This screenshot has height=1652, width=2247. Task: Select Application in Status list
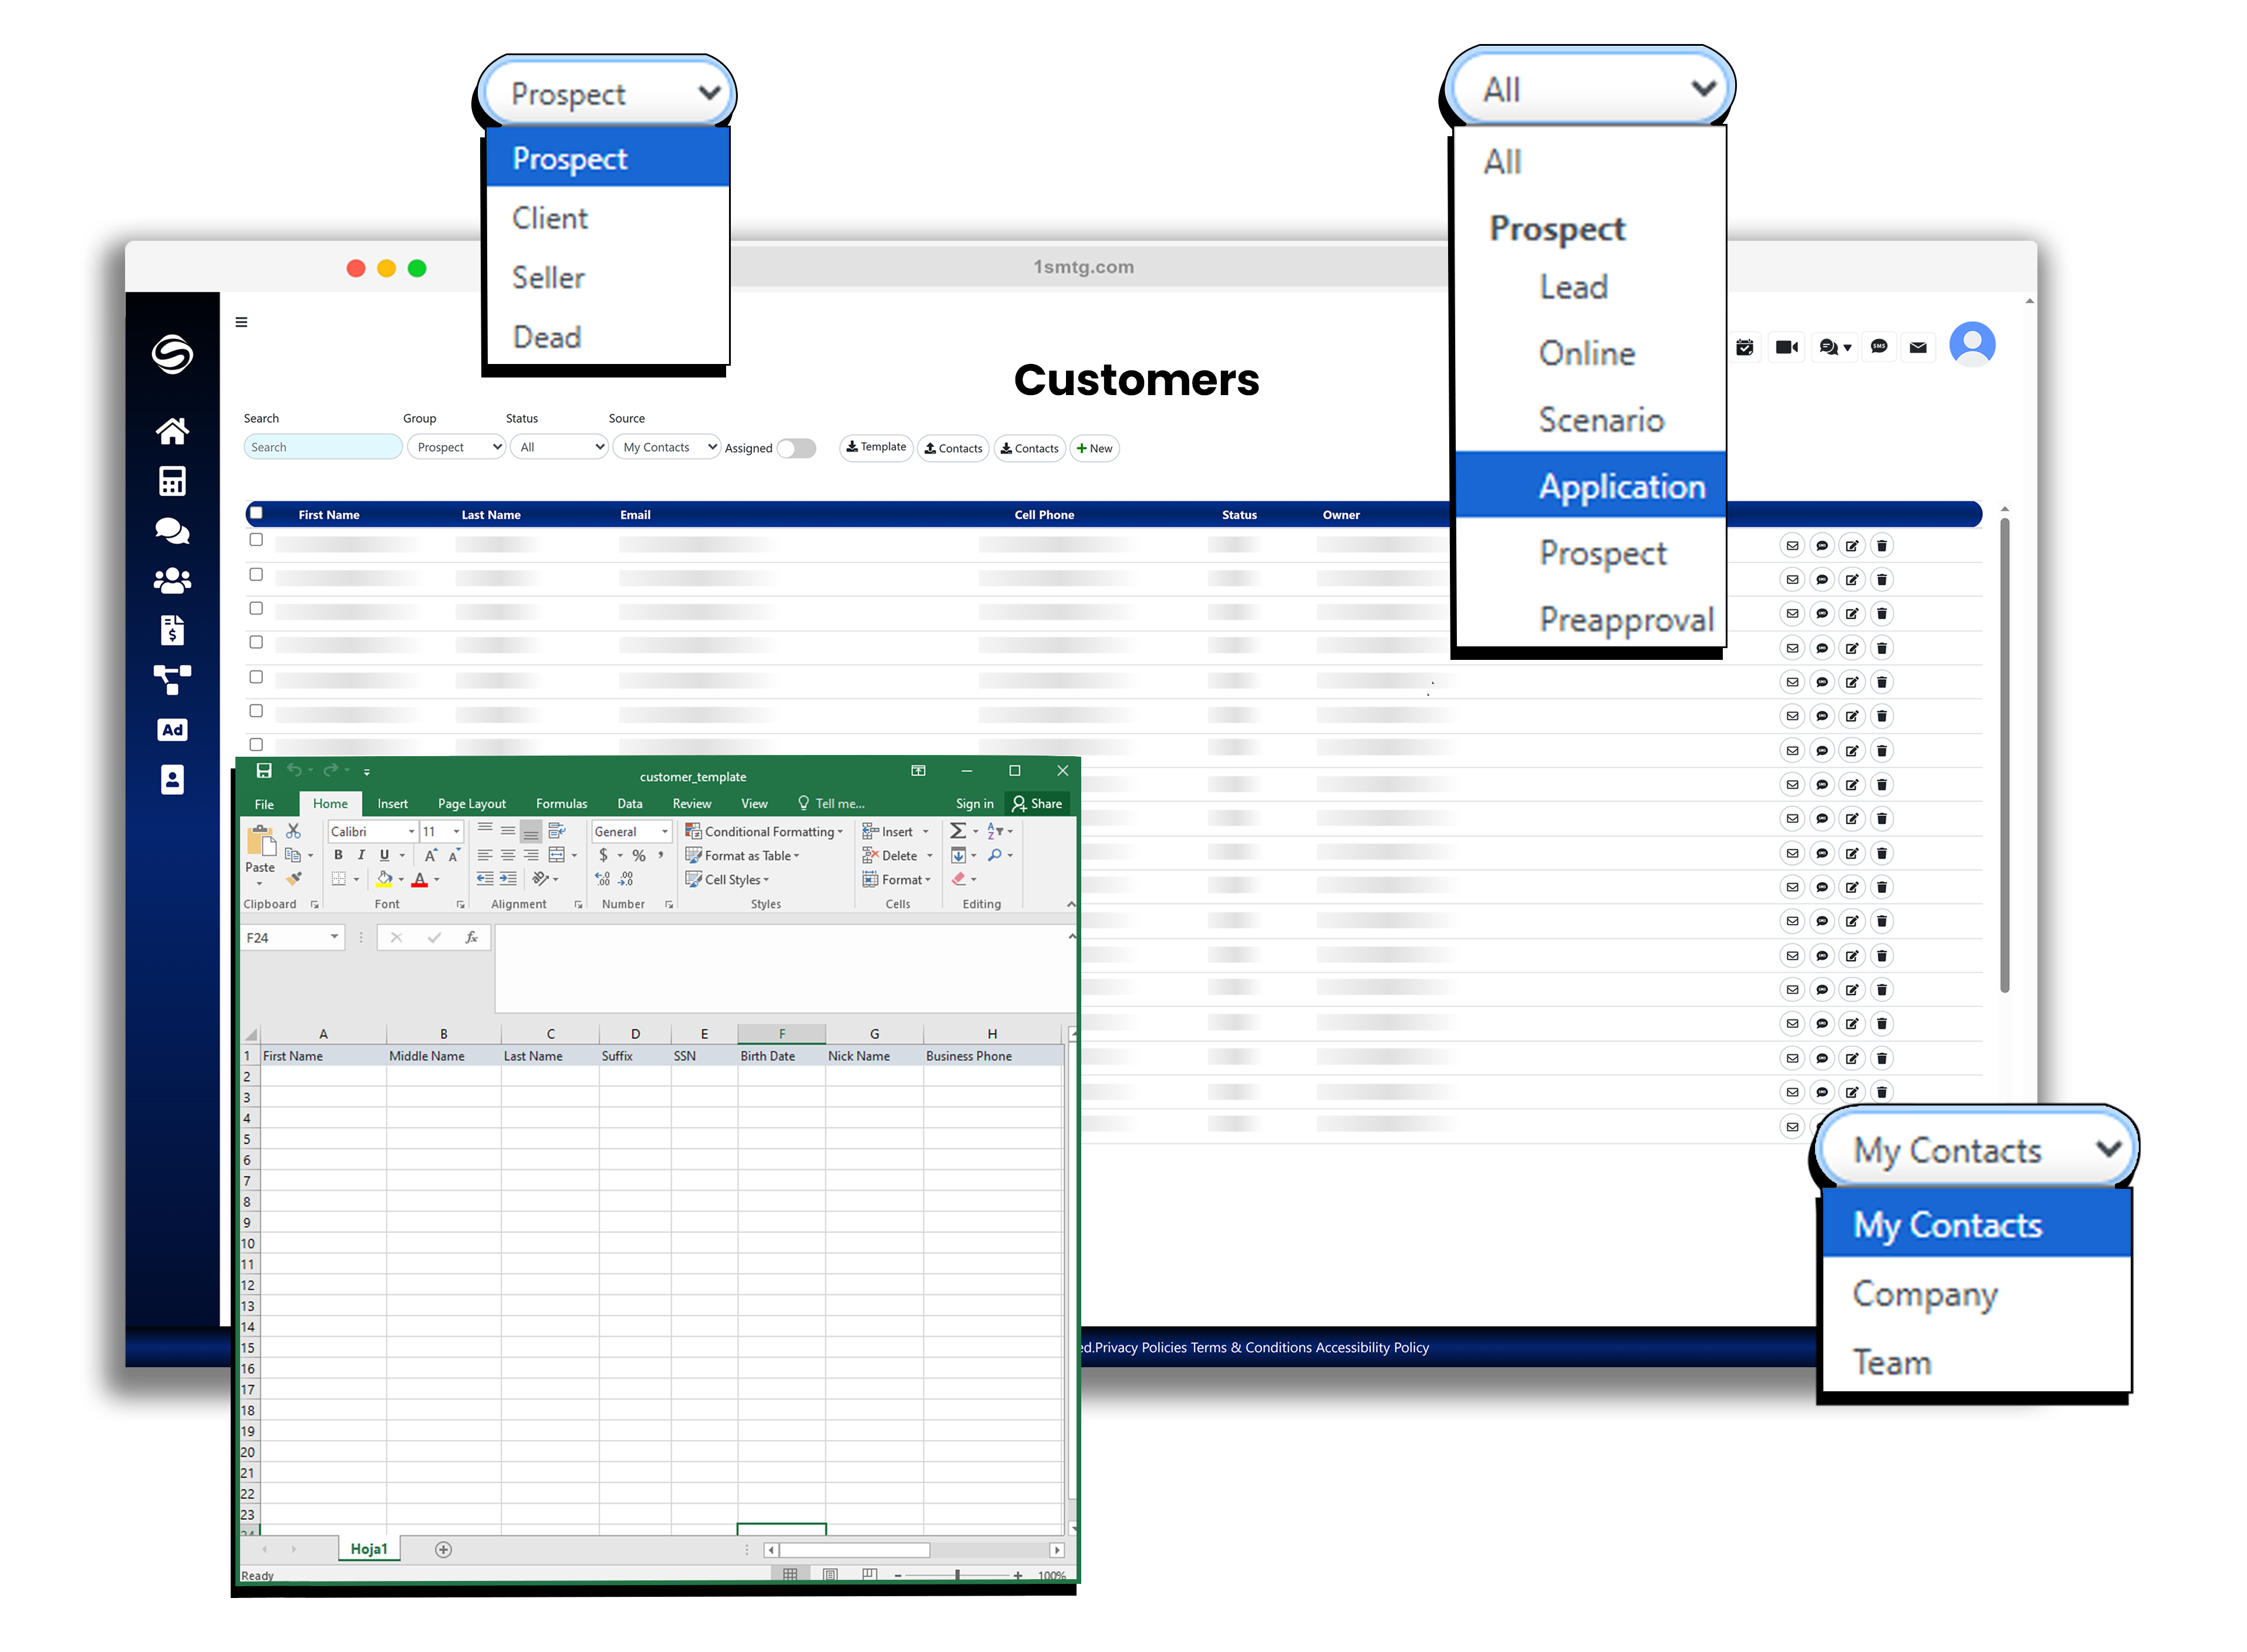1620,486
